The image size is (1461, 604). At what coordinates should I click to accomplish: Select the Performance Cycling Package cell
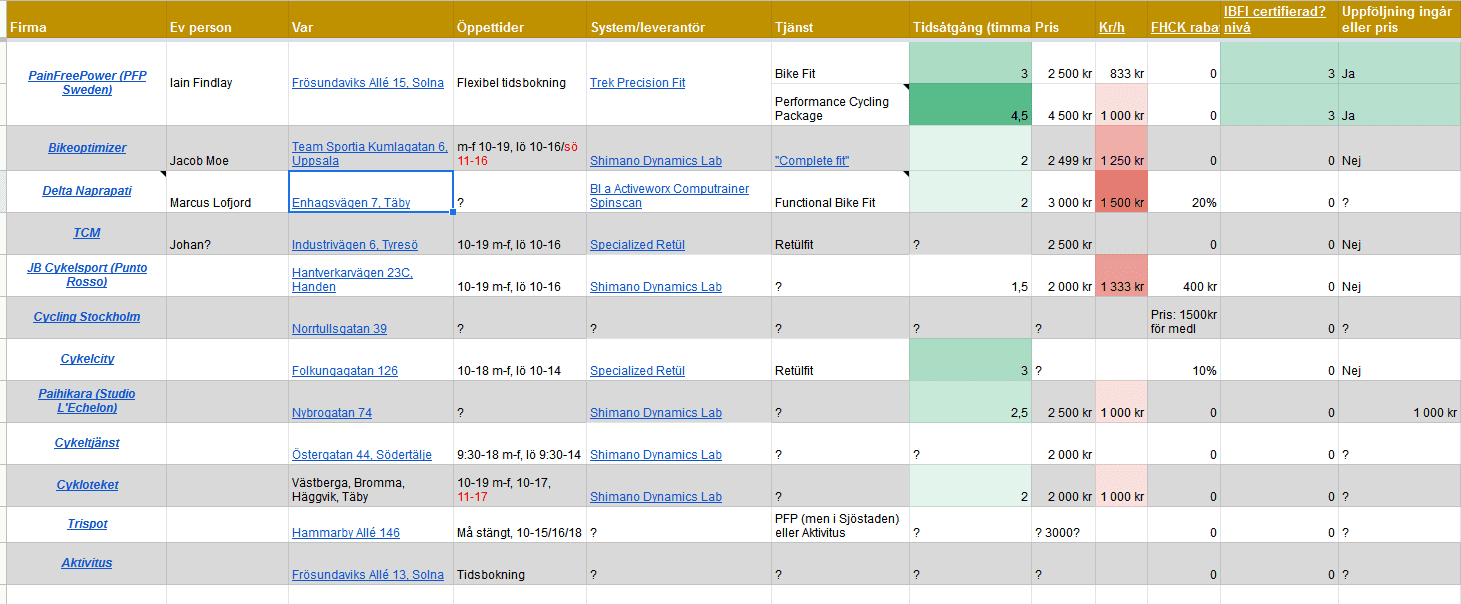[840, 104]
